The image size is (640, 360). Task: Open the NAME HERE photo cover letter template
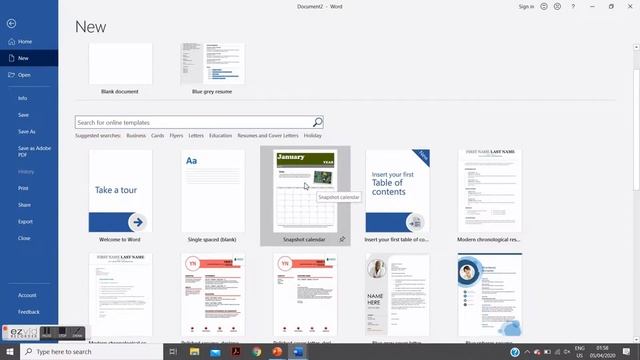click(x=397, y=295)
